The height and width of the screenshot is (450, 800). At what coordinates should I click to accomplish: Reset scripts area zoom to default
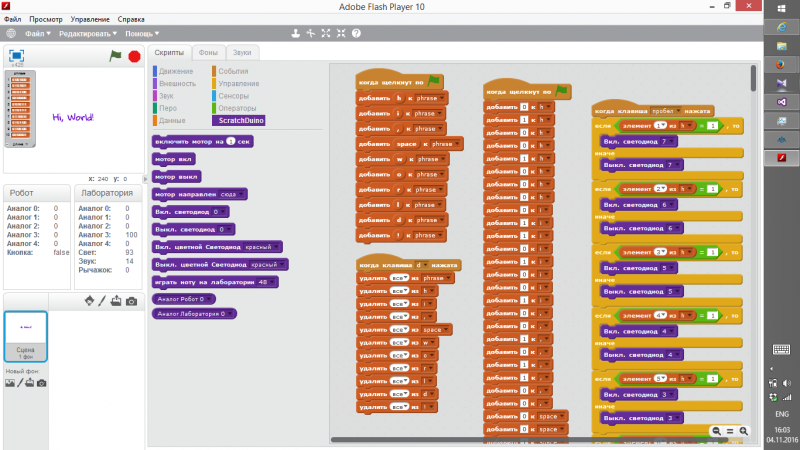[x=730, y=431]
